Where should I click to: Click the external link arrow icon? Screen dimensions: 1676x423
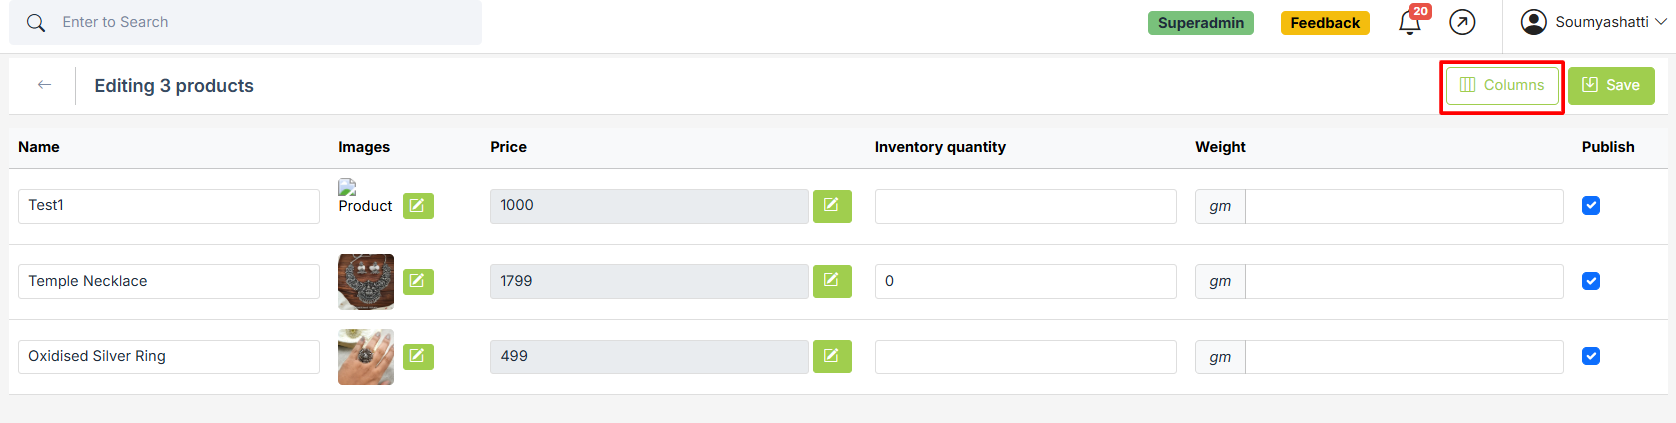pyautogui.click(x=1462, y=22)
